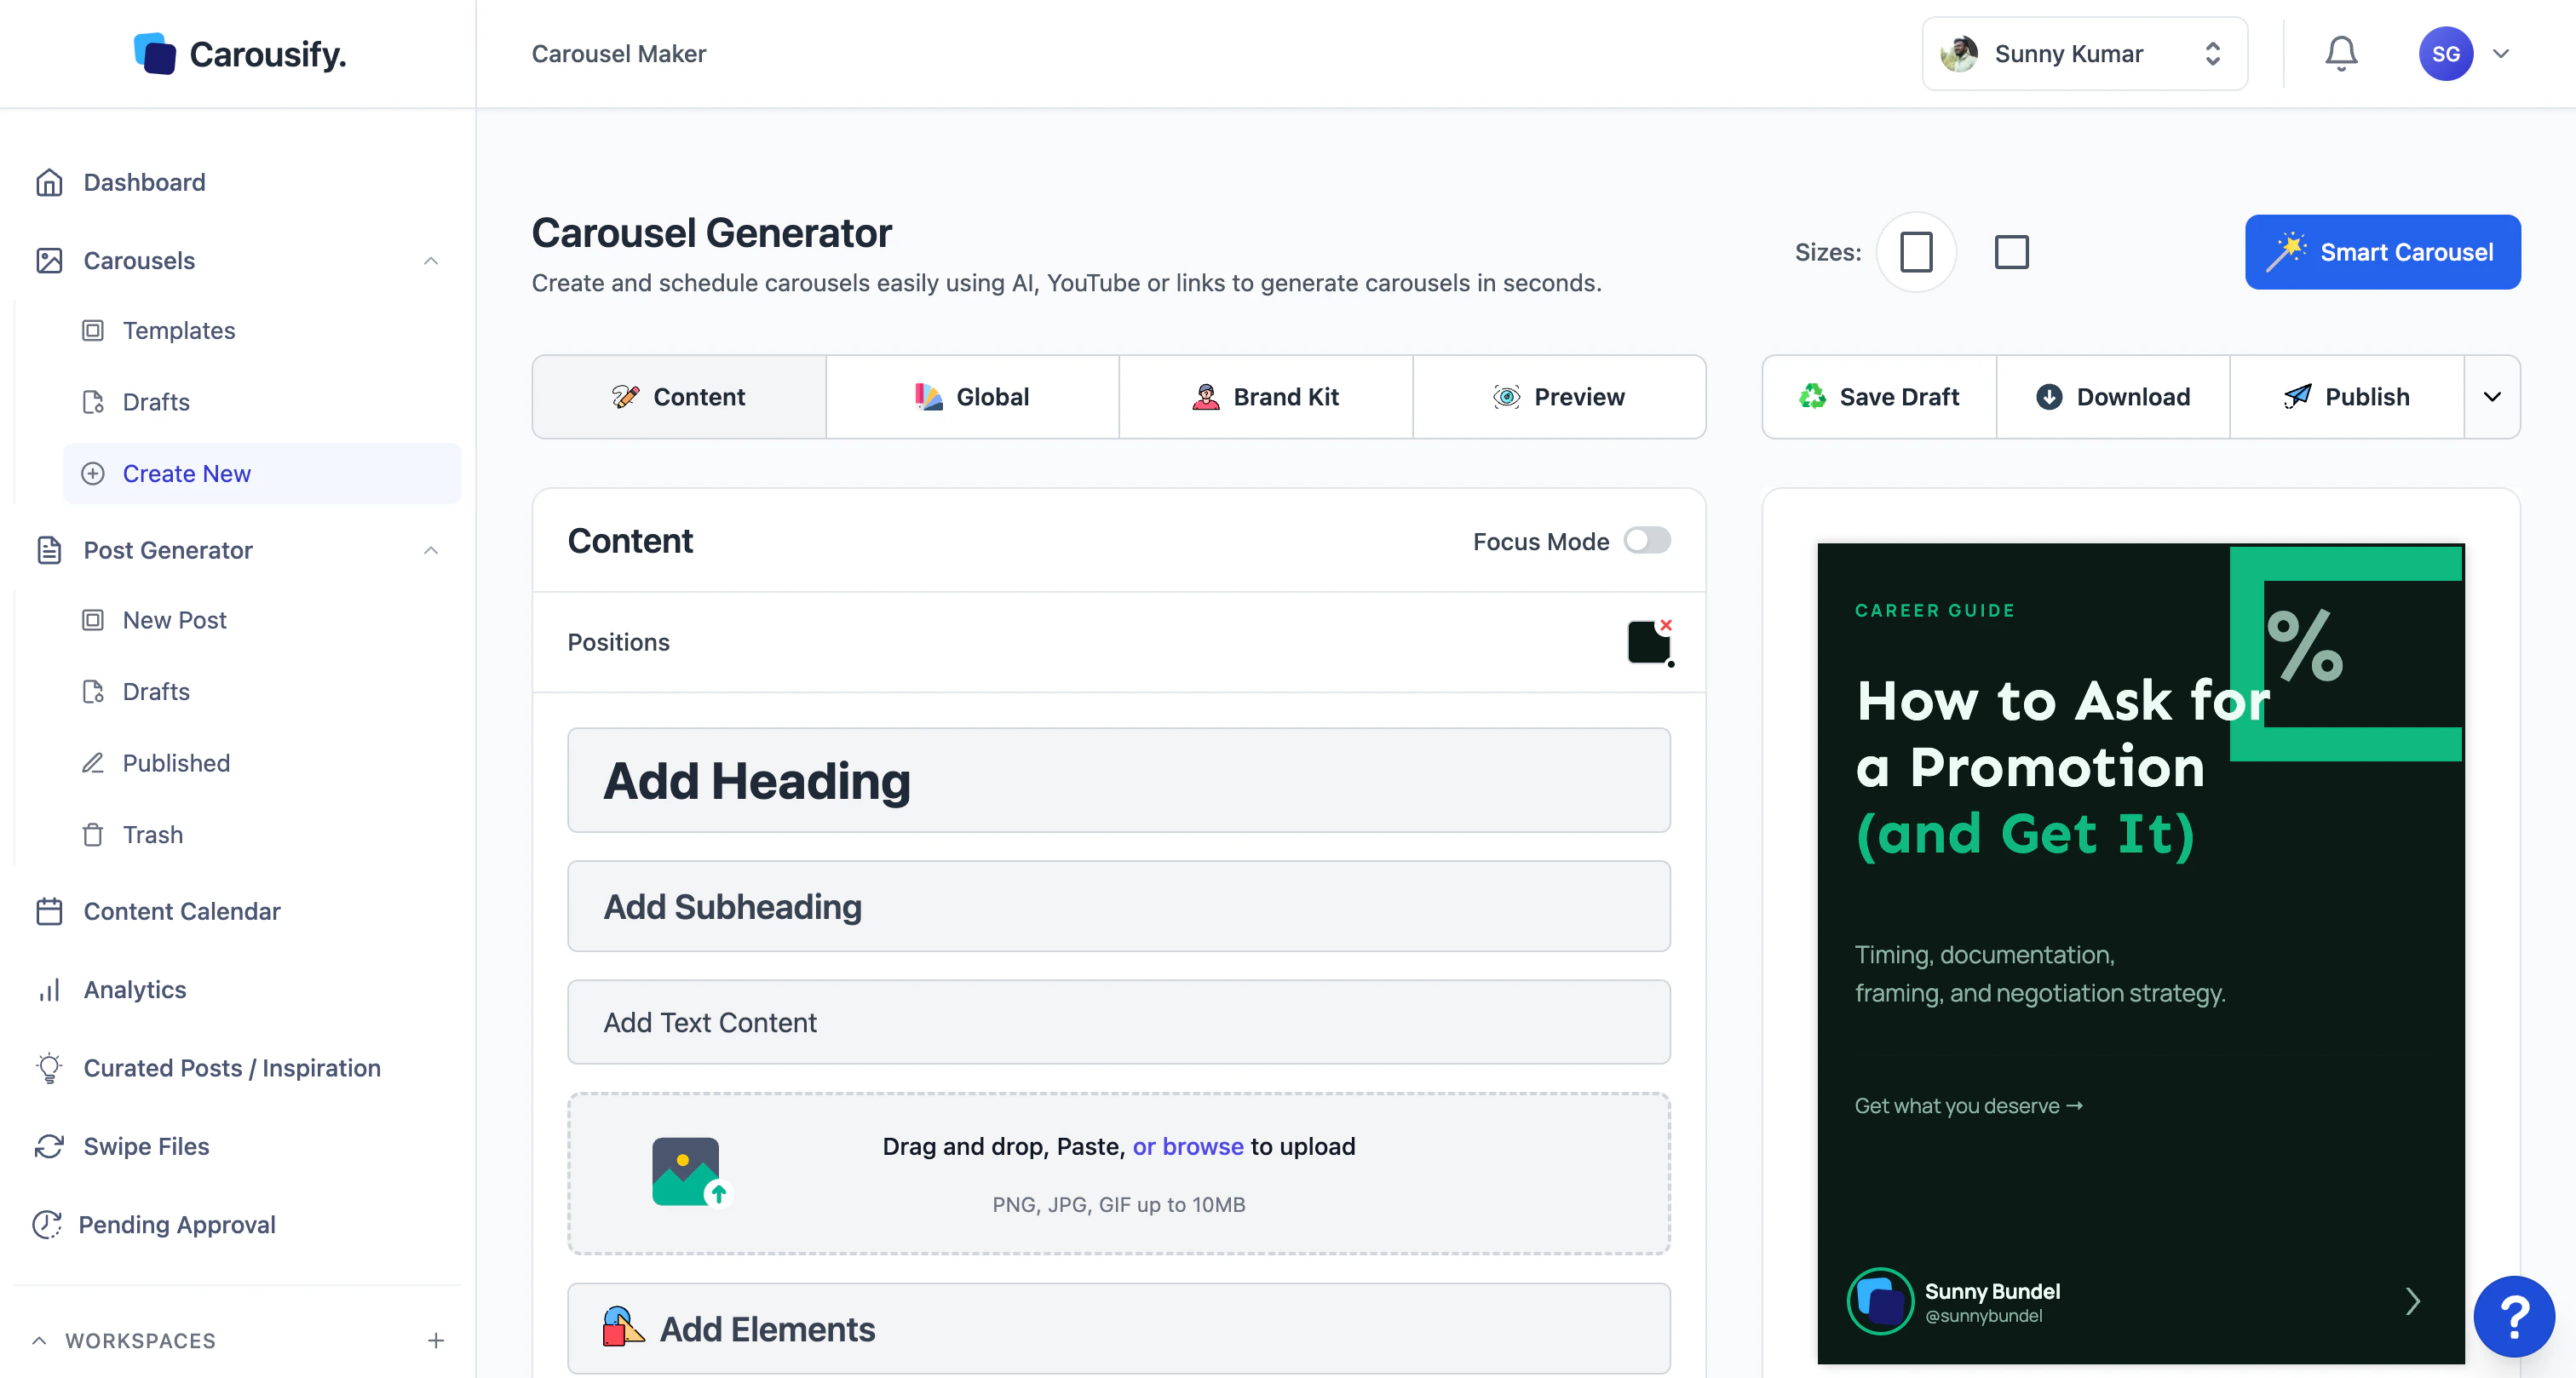Open the Brand Kit tab
Viewport: 2576px width, 1378px height.
tap(1266, 397)
